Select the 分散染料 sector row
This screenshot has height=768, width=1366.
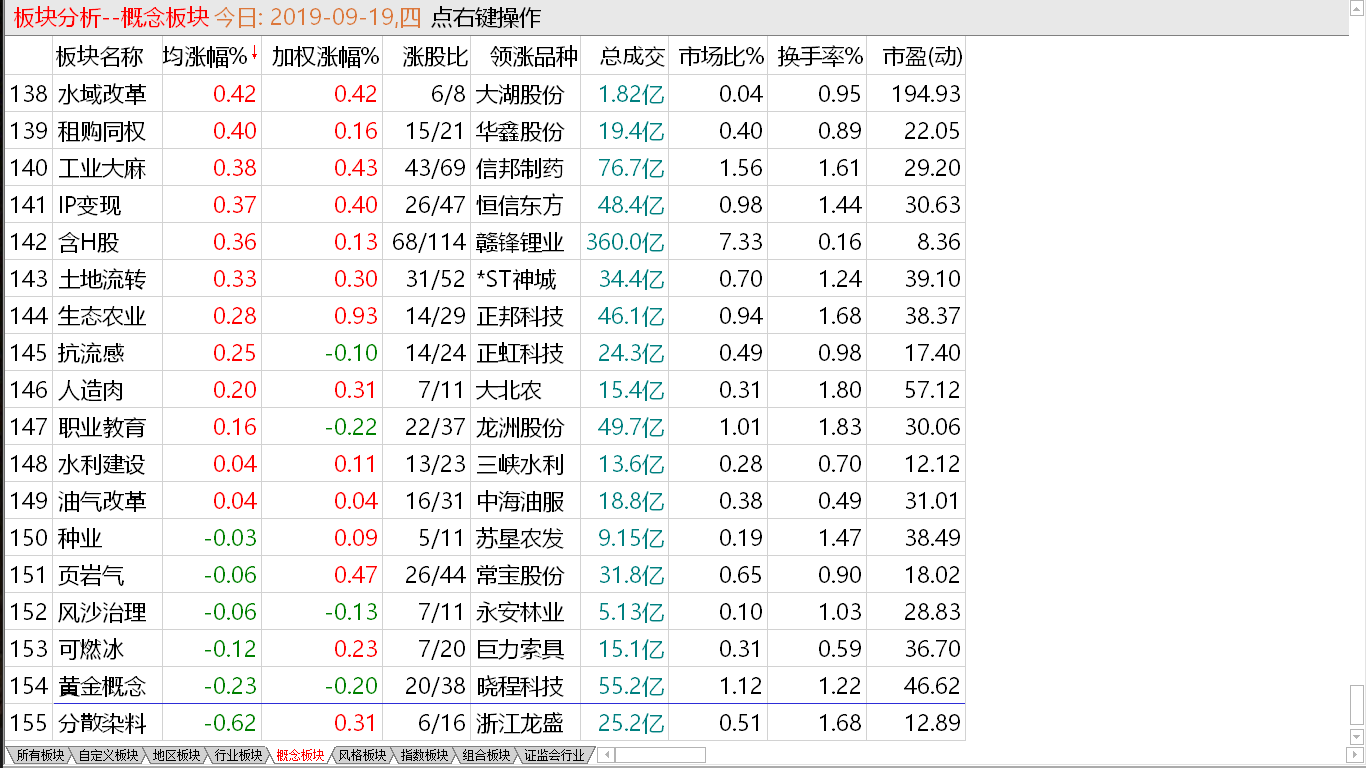click(485, 723)
